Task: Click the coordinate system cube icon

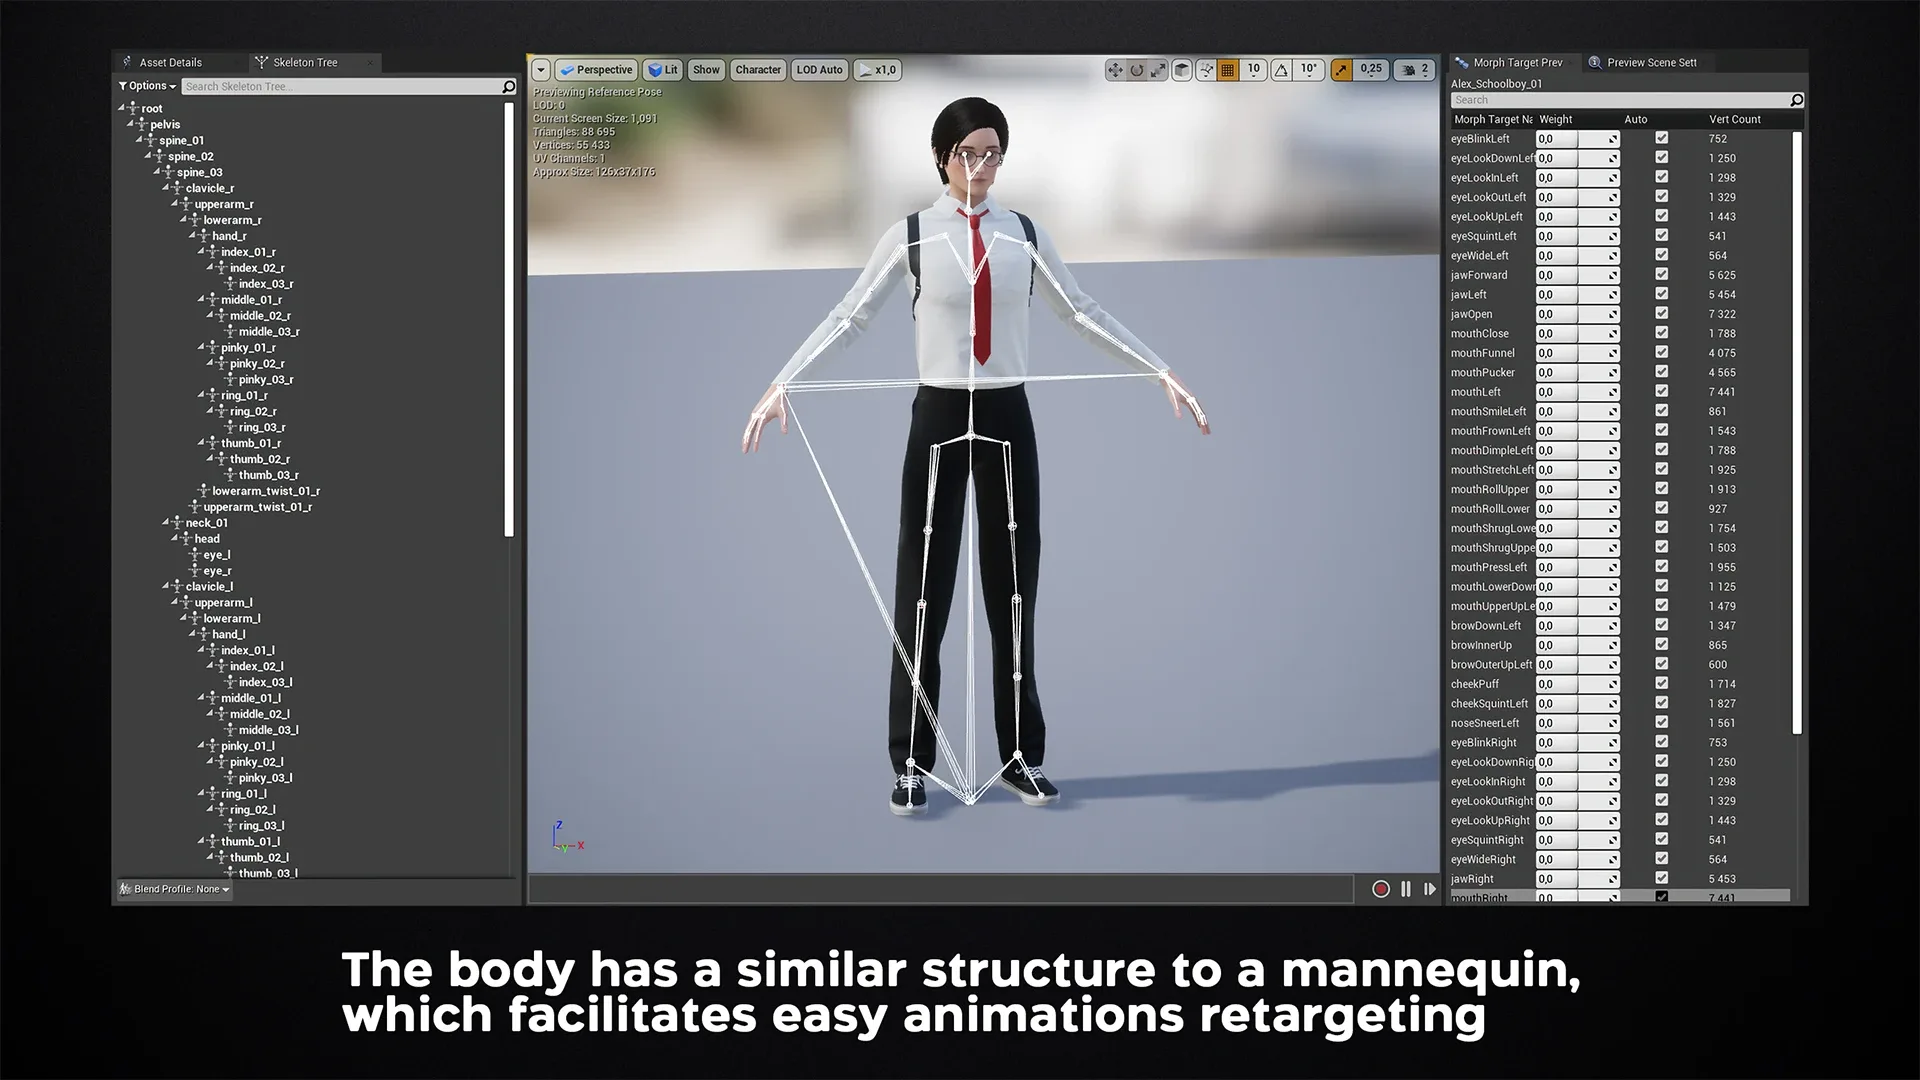Action: [1182, 70]
